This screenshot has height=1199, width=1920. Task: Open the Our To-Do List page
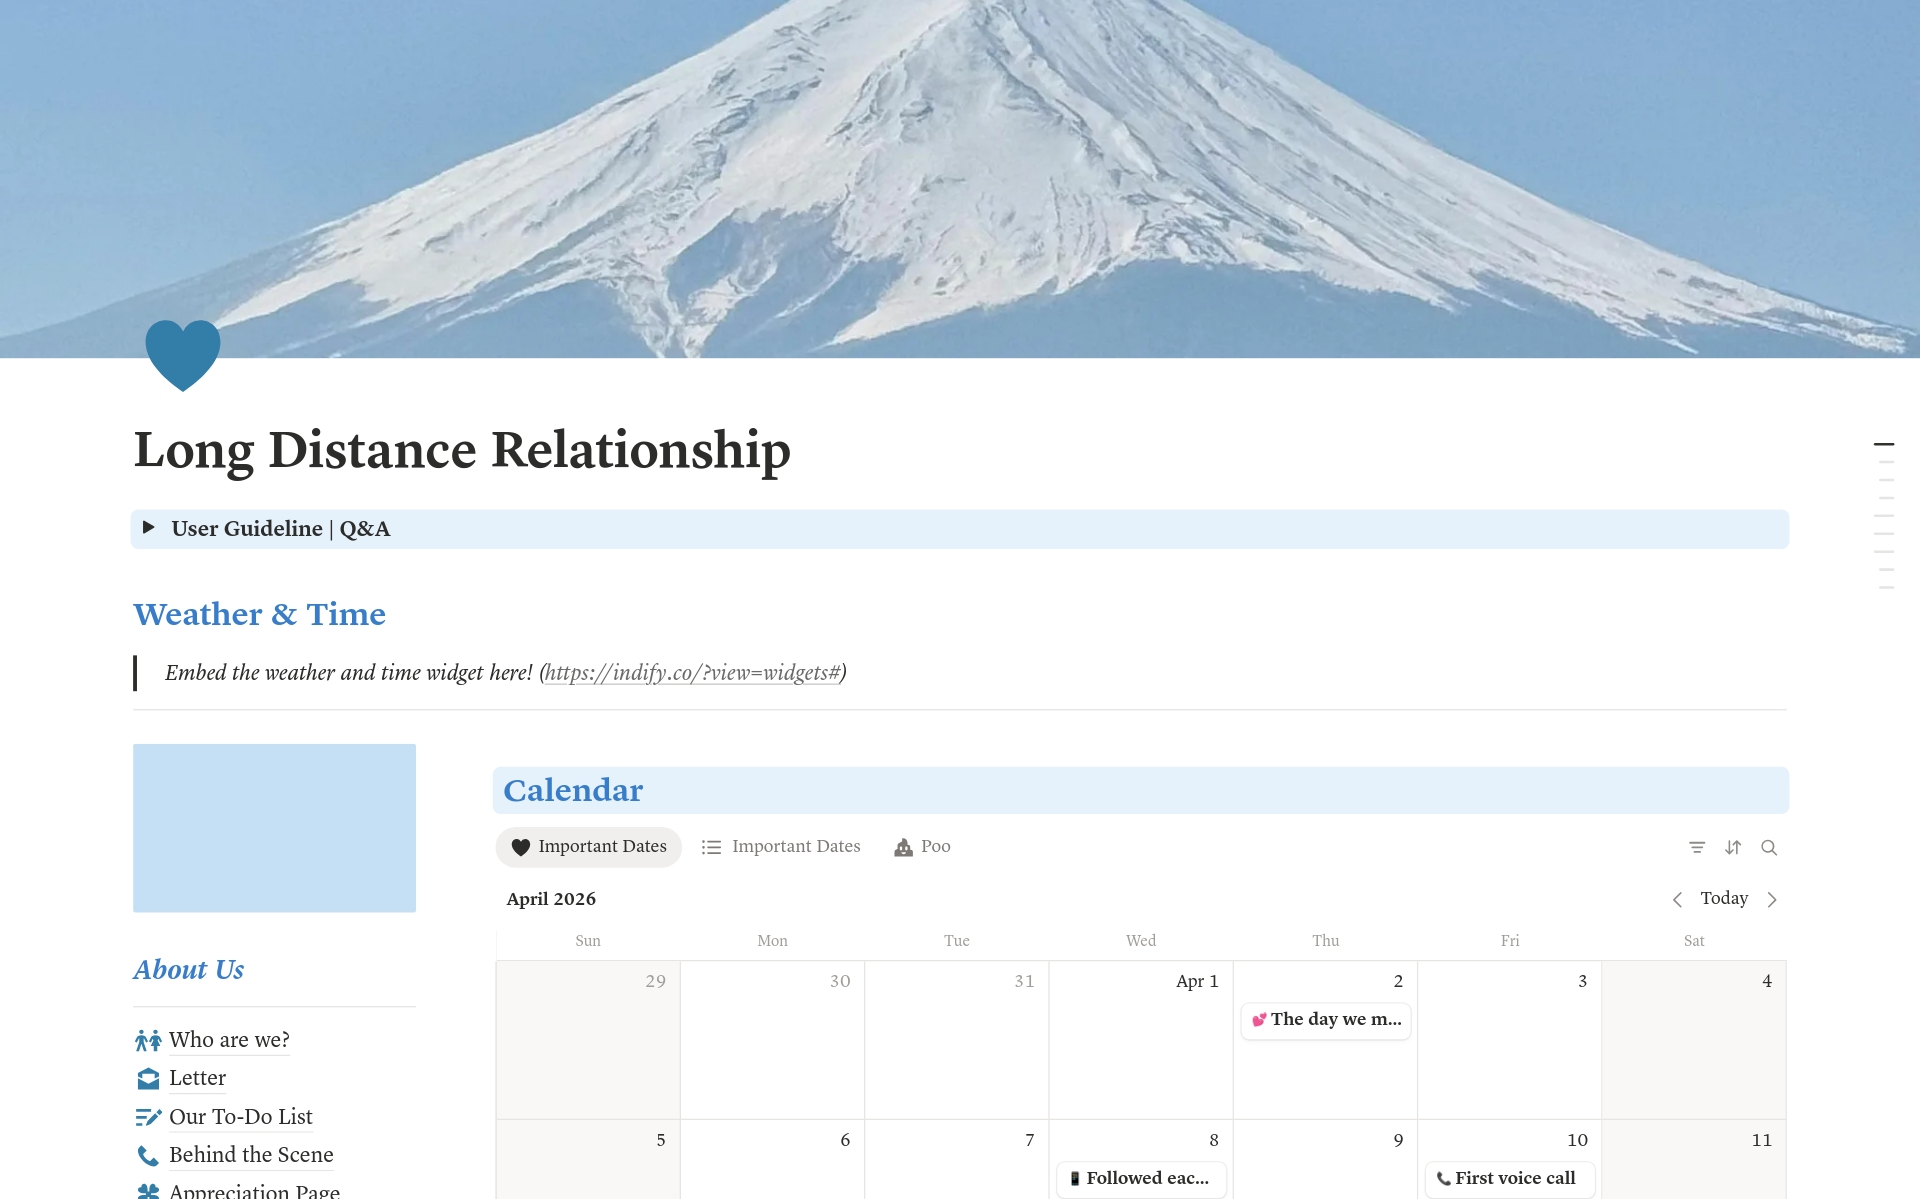(x=241, y=1117)
